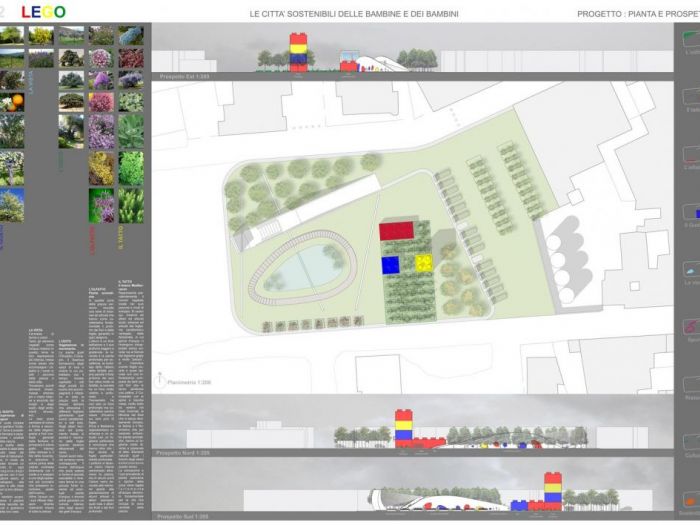Select the heading "LE CITTA' SOSTENIBILI DELLE BAMBINE E DEI BAMBINI"

354,14
